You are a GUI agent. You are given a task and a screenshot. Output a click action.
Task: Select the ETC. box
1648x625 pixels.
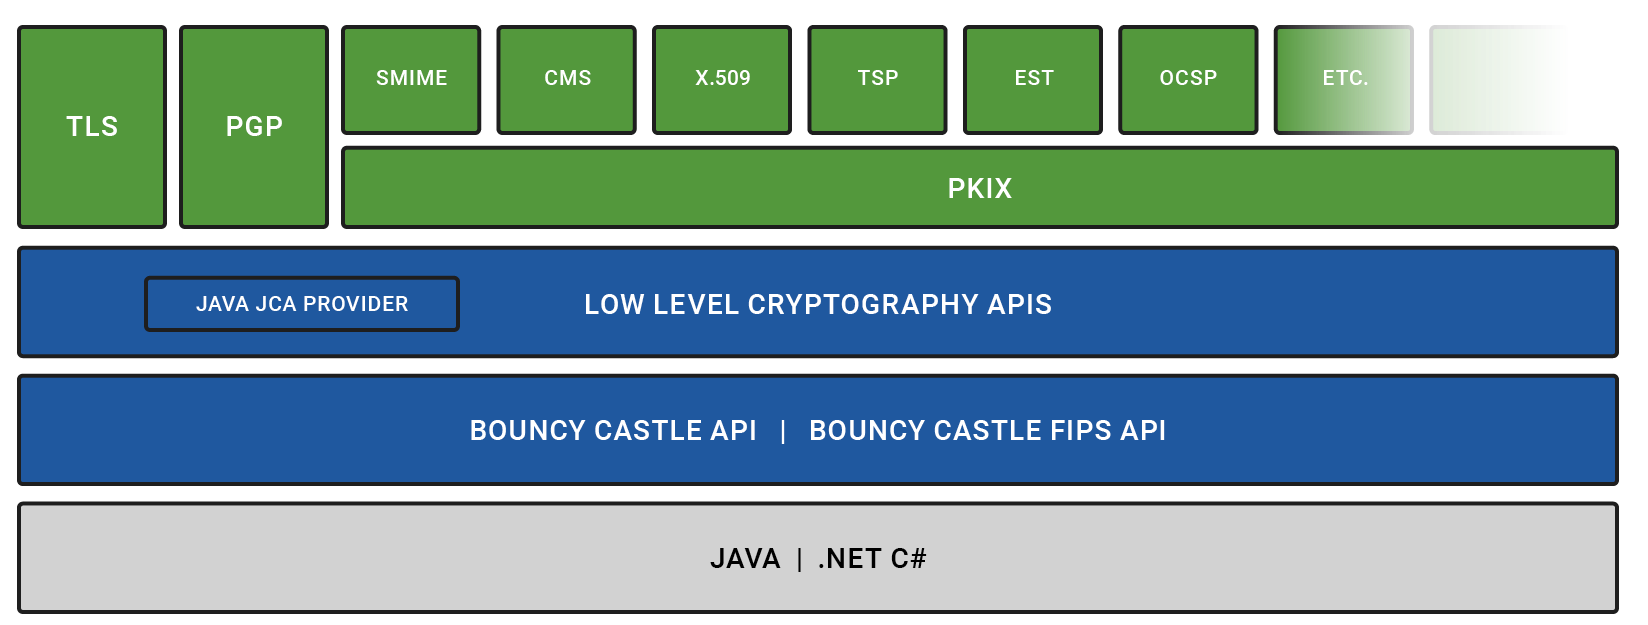[1344, 79]
